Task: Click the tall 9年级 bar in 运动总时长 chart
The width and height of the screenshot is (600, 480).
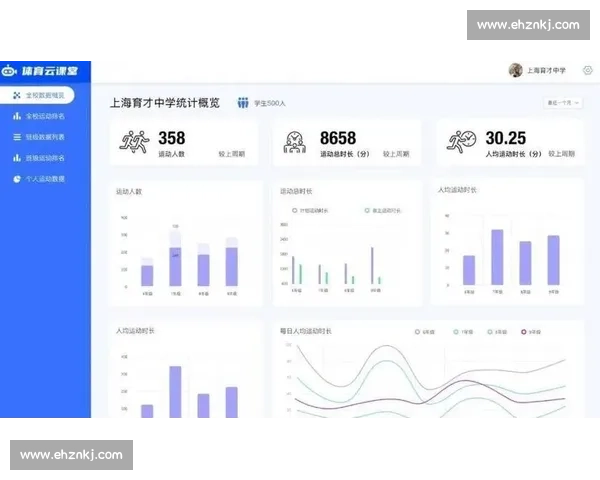Action: coord(372,265)
